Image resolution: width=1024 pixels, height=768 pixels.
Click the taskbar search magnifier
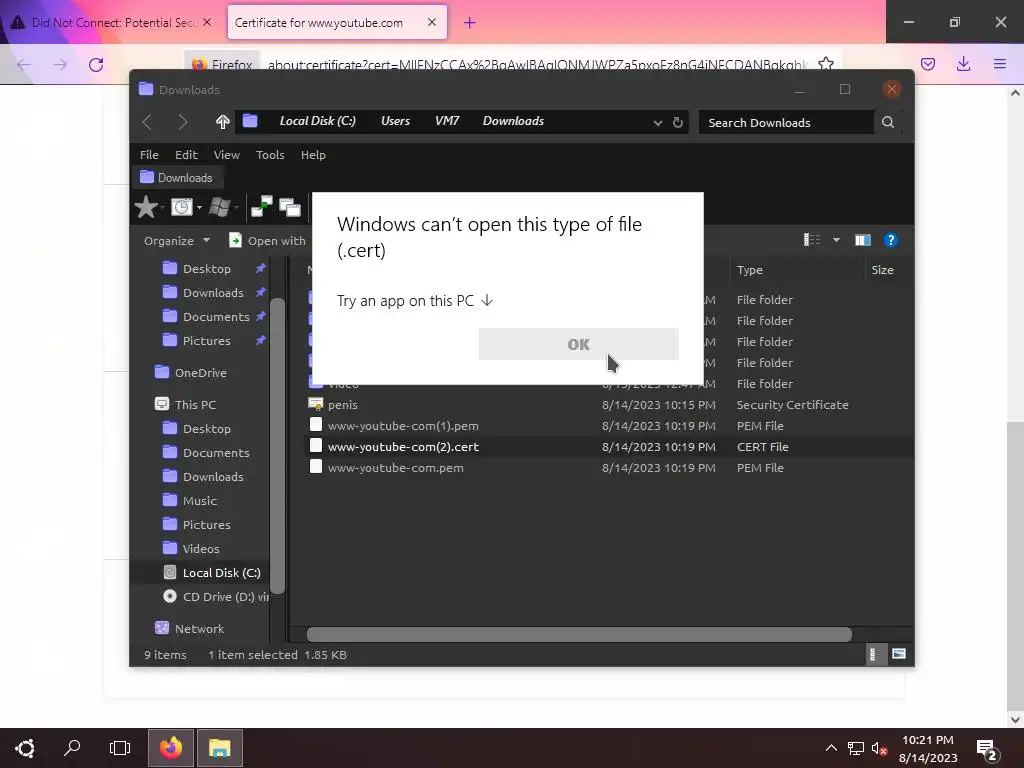tap(72, 748)
